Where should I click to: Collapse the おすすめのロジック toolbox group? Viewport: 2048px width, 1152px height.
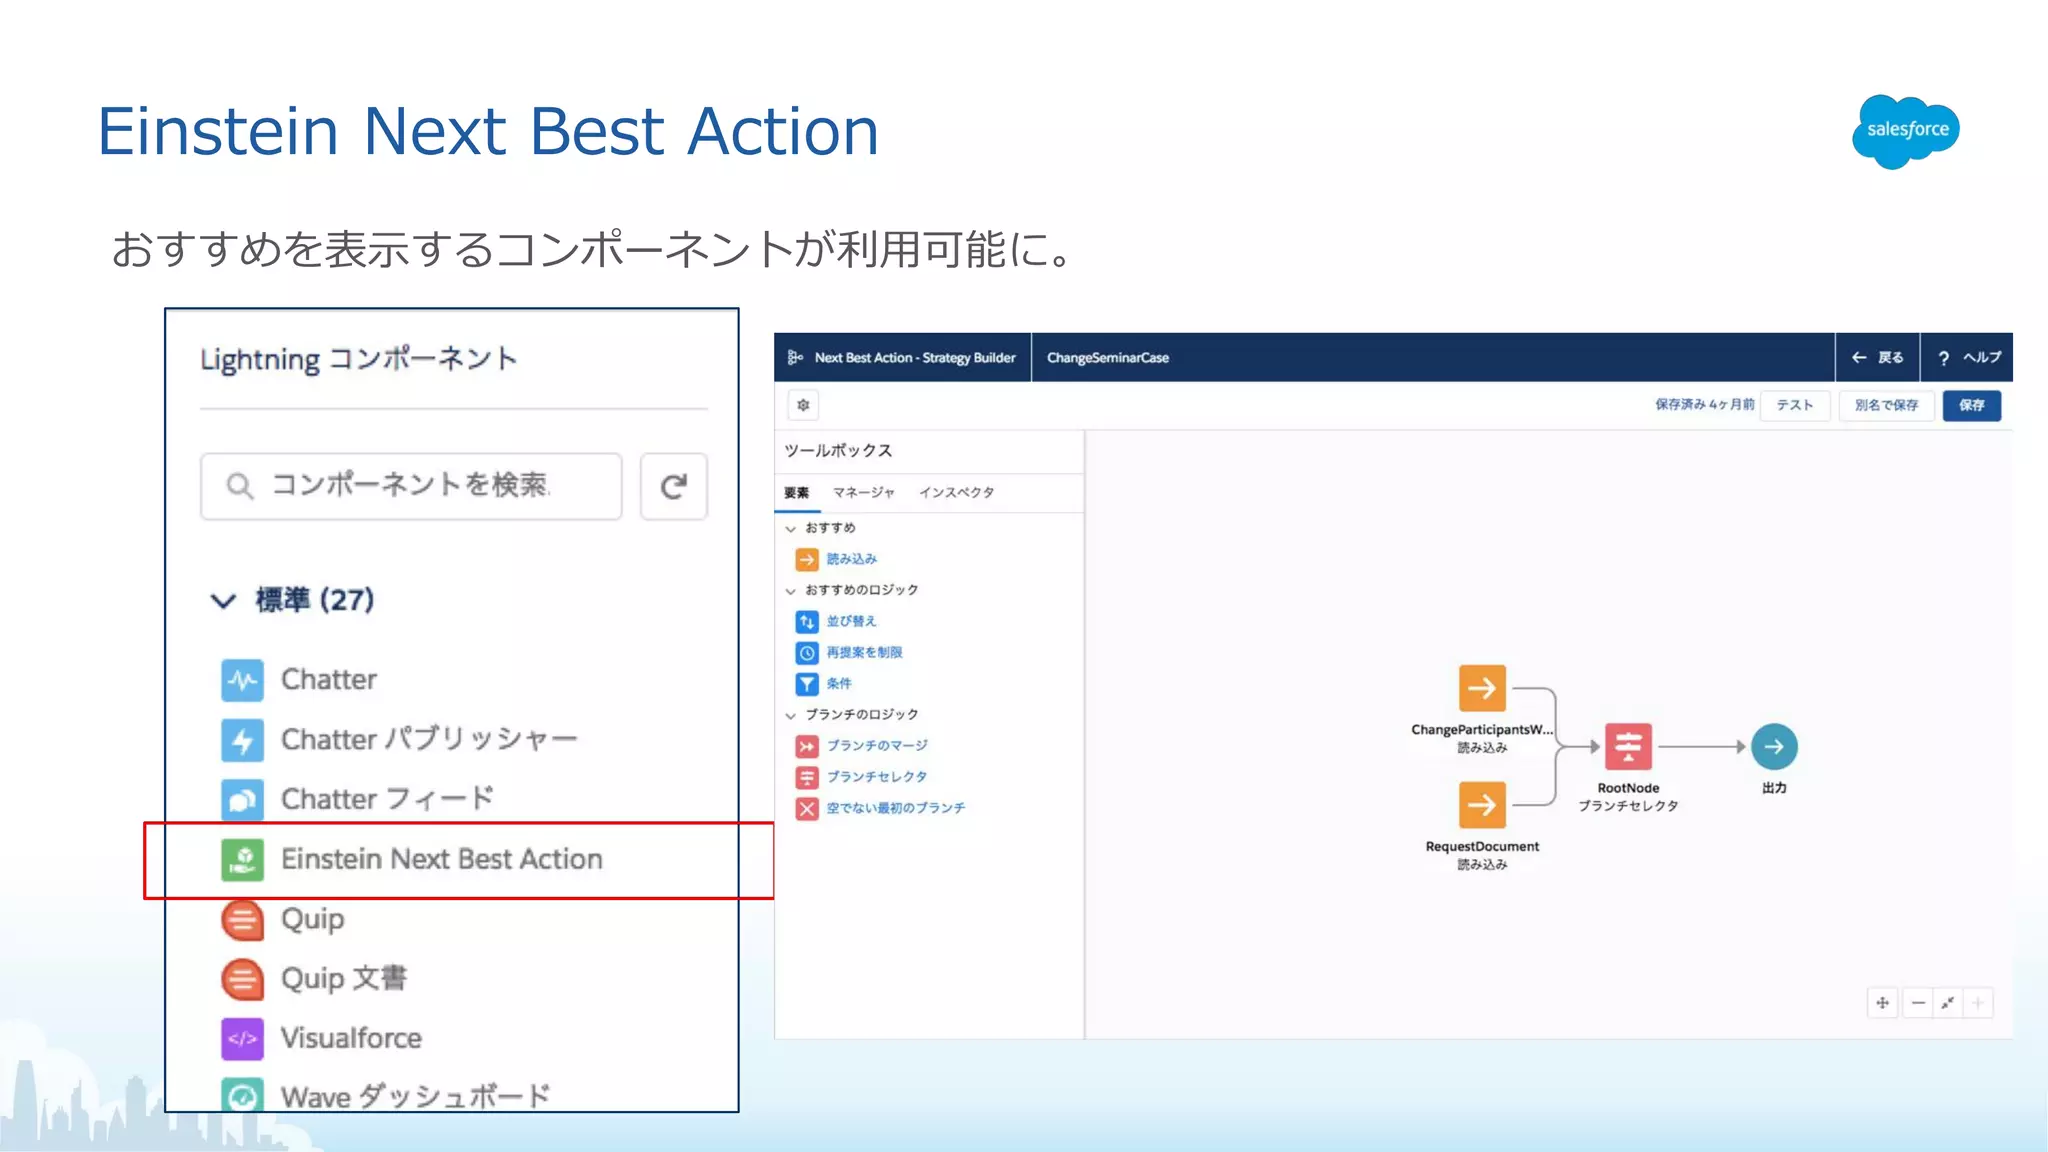click(x=790, y=591)
